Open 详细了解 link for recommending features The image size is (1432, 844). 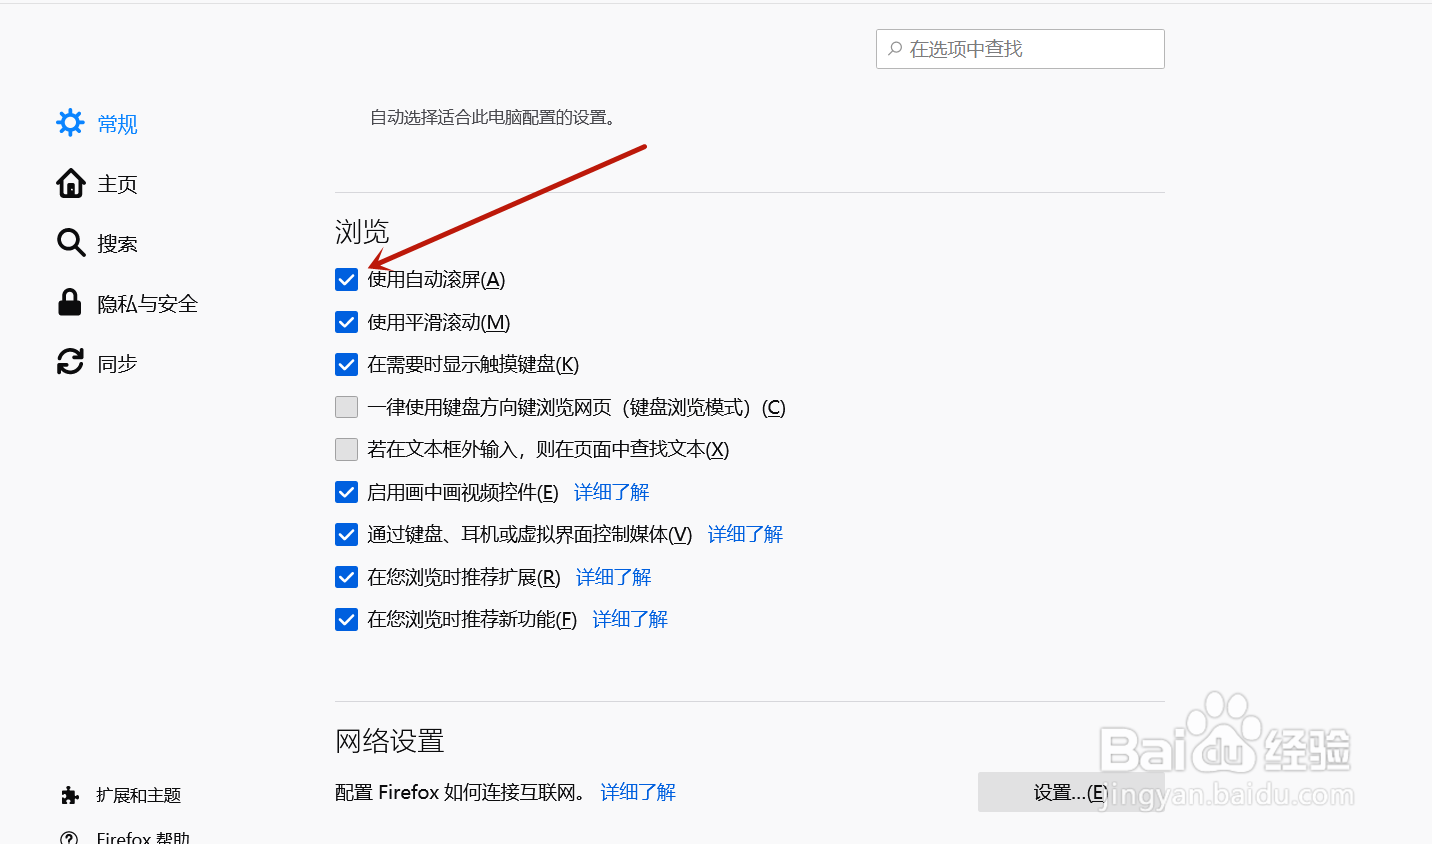tap(630, 619)
